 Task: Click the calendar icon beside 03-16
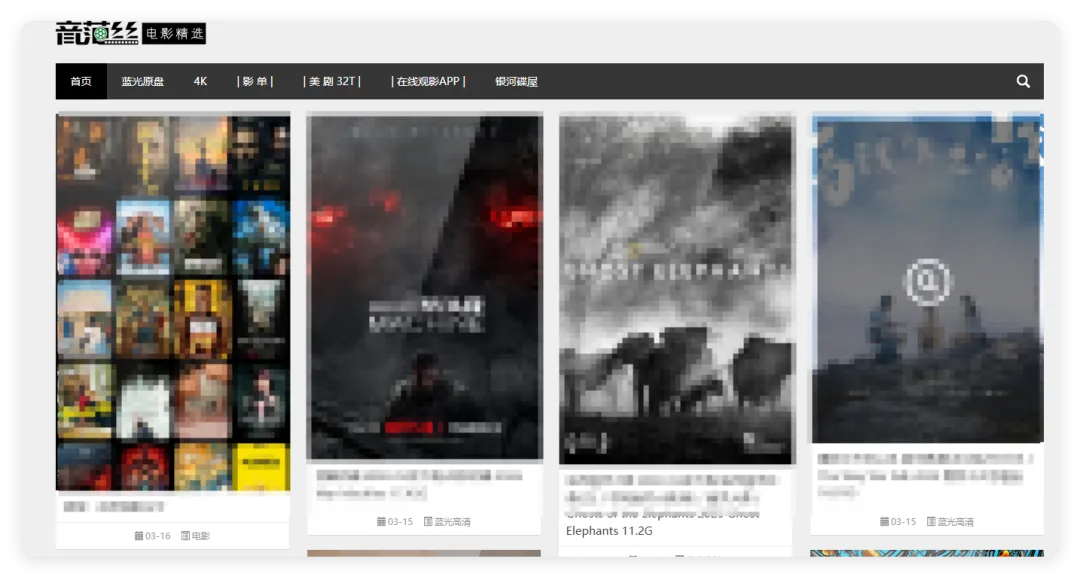point(138,536)
